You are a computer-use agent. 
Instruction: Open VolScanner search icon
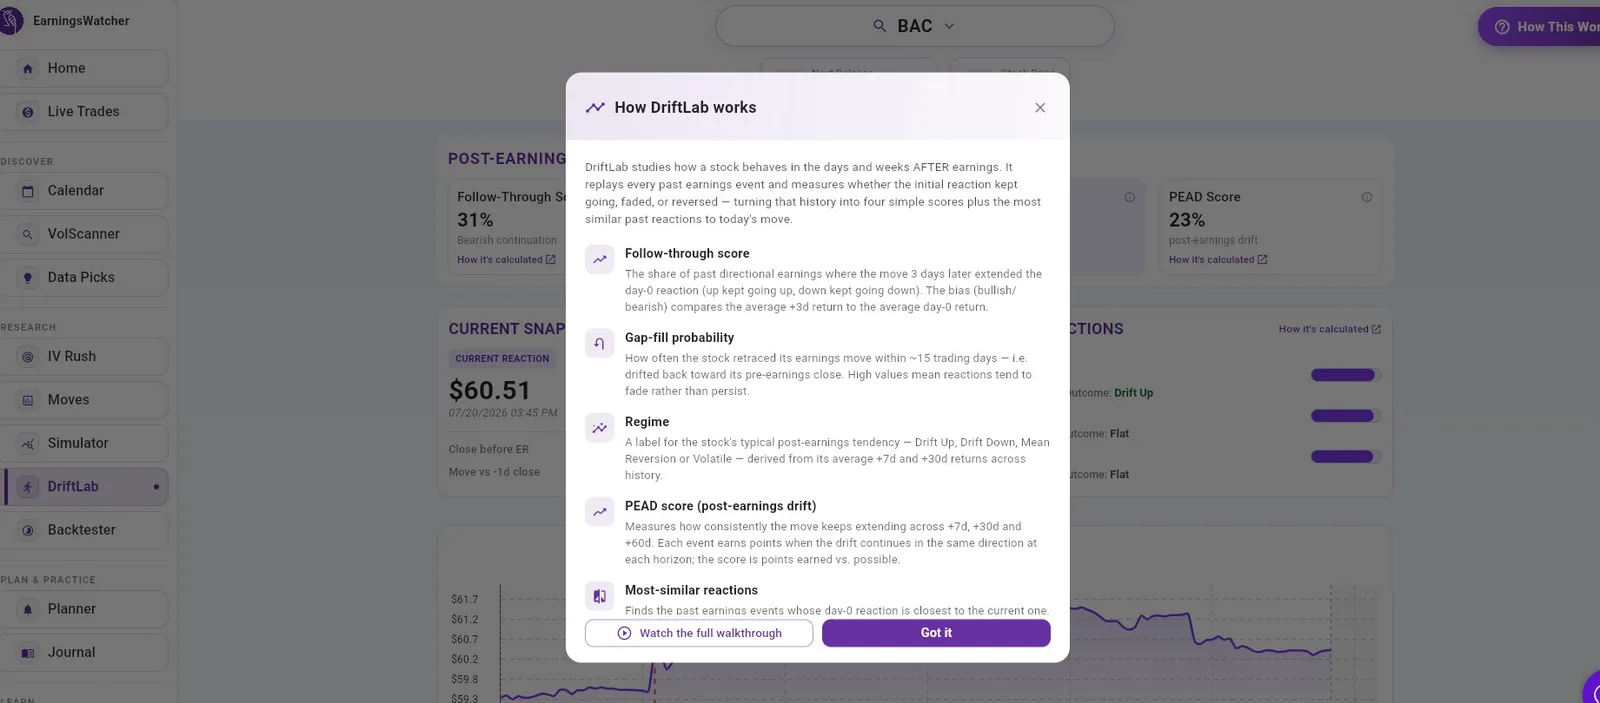(x=28, y=234)
